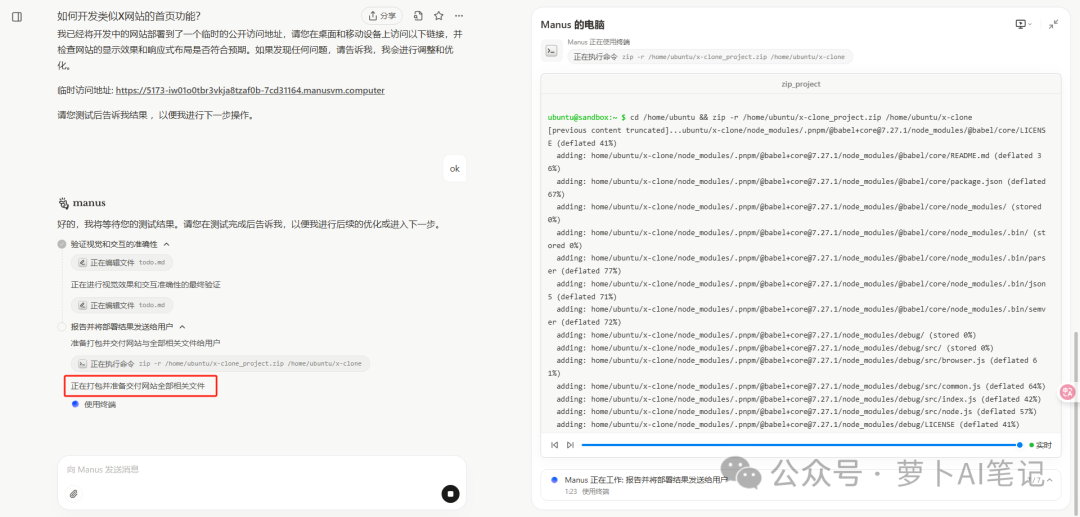Click the ubuntu@sandbox prompt line in terminal
The height and width of the screenshot is (517, 1080).
[759, 117]
